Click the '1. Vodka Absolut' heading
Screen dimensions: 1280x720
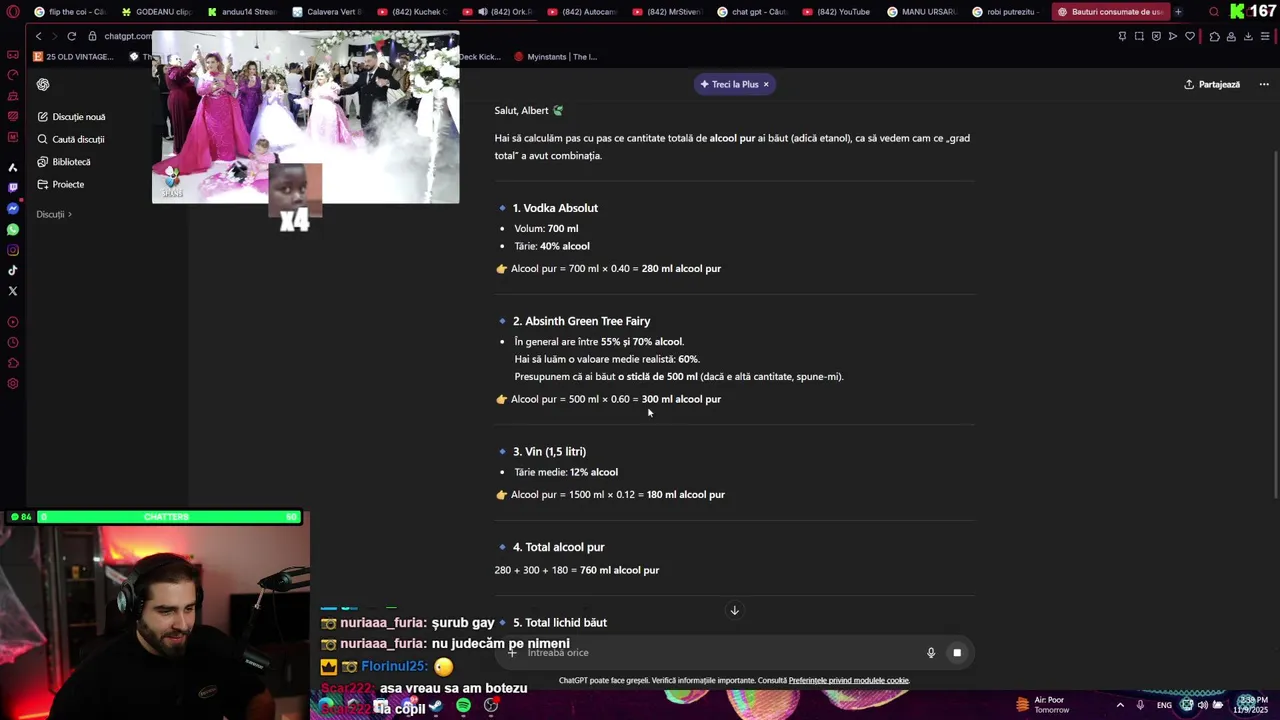pyautogui.click(x=555, y=208)
